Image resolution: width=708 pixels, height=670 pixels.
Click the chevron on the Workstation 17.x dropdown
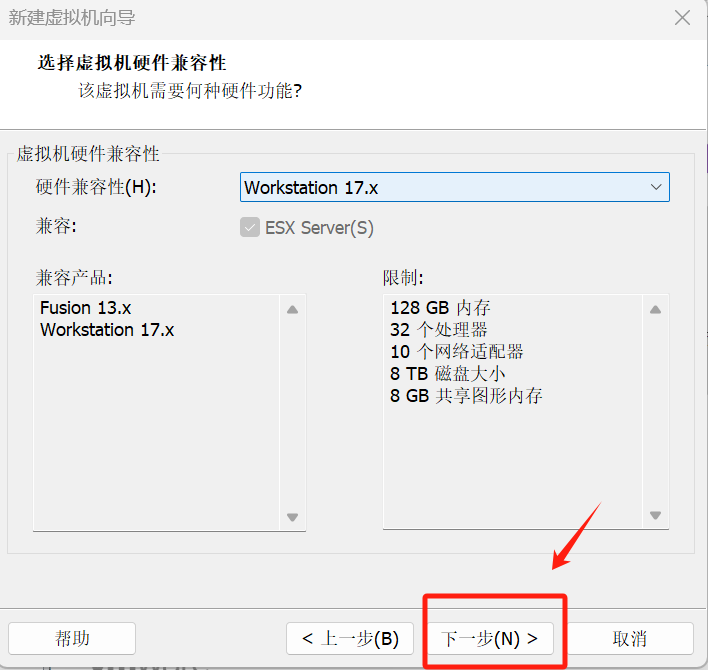pyautogui.click(x=656, y=187)
